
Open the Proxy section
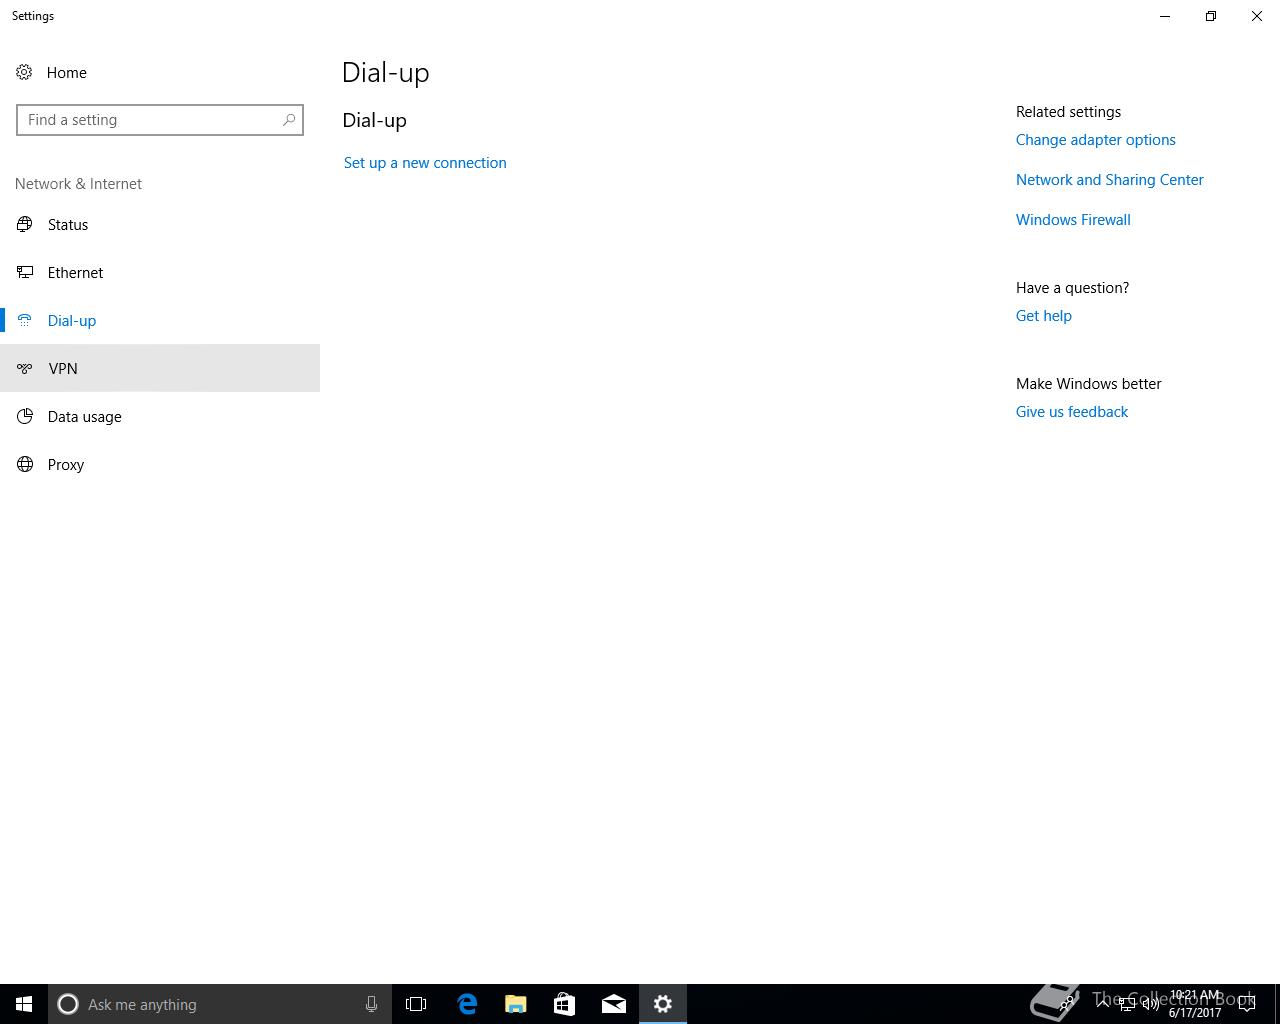160,464
